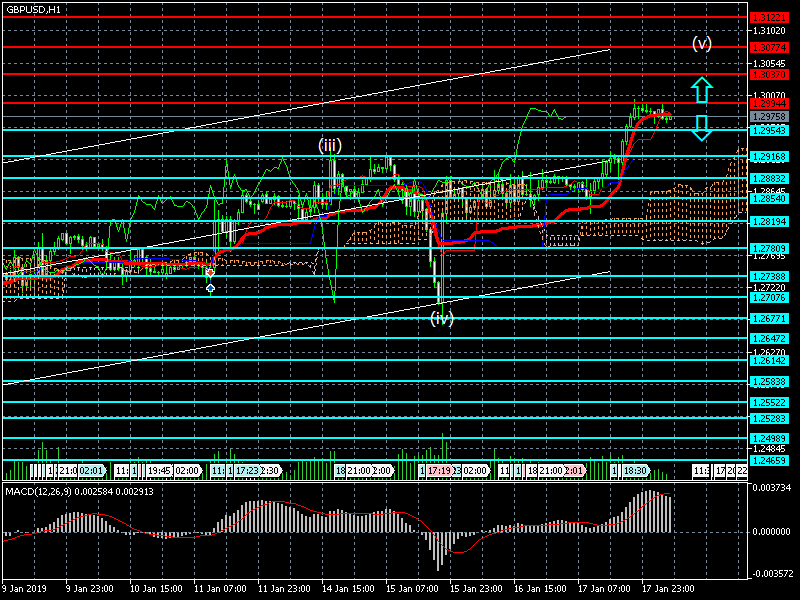800x600 pixels.
Task: Click the 18:30 event time marker
Action: [635, 470]
